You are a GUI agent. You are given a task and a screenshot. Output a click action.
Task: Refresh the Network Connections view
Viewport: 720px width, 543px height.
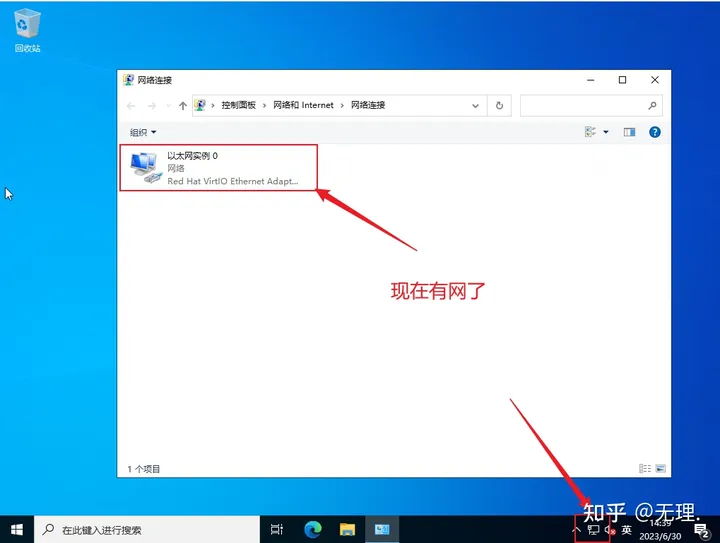coord(499,106)
